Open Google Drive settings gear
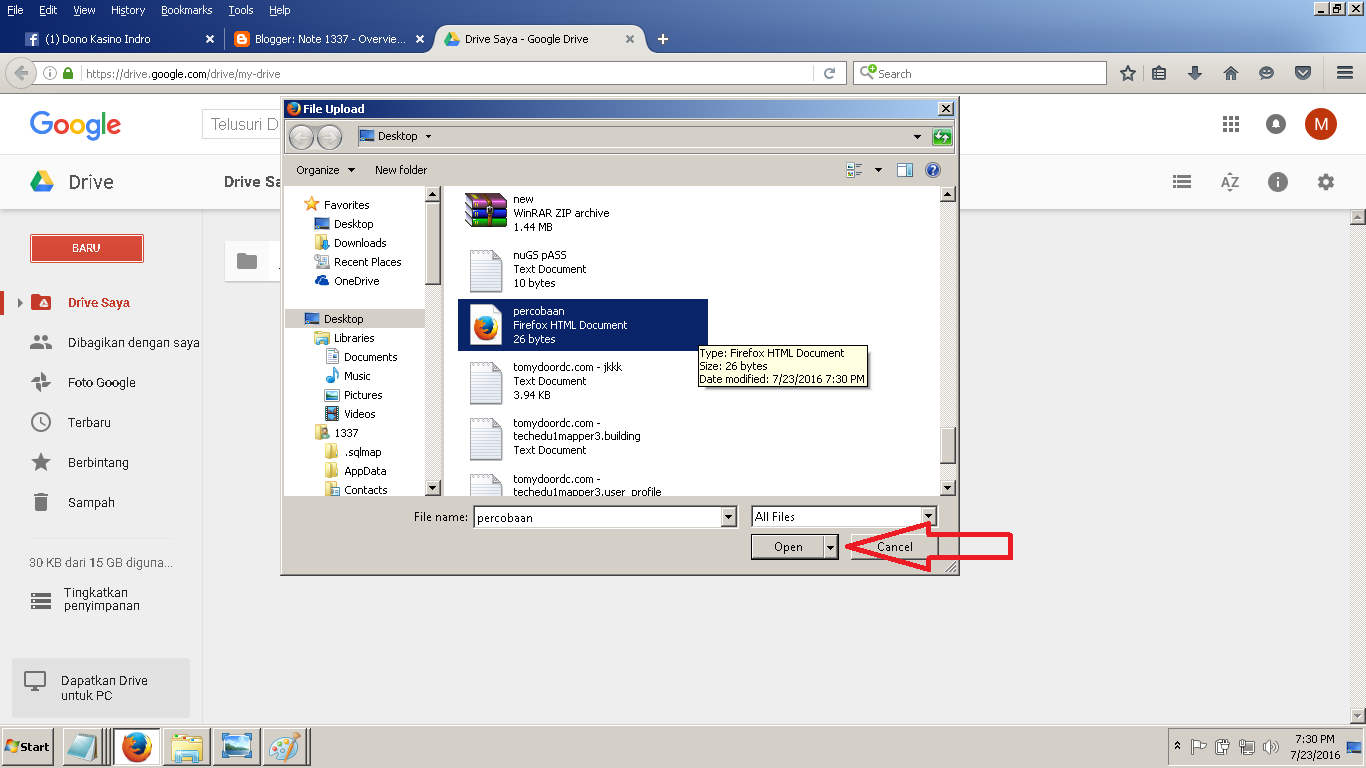 tap(1325, 181)
